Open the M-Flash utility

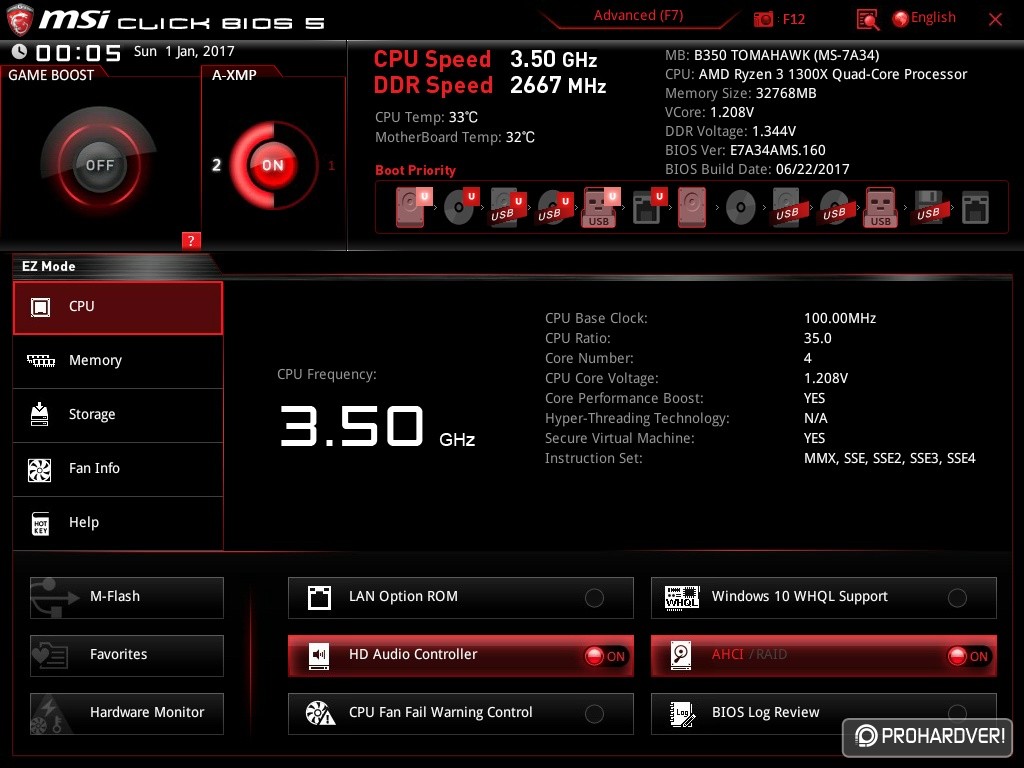127,598
